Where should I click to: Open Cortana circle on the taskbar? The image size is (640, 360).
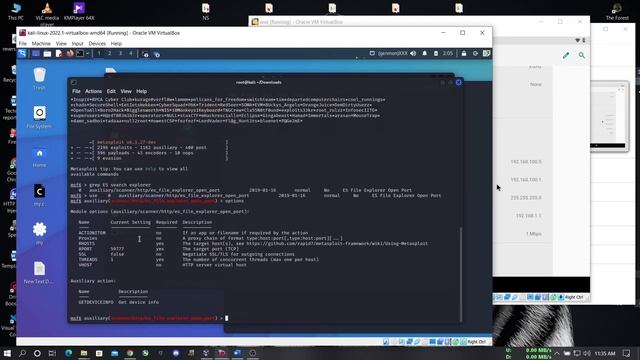pyautogui.click(x=37, y=353)
